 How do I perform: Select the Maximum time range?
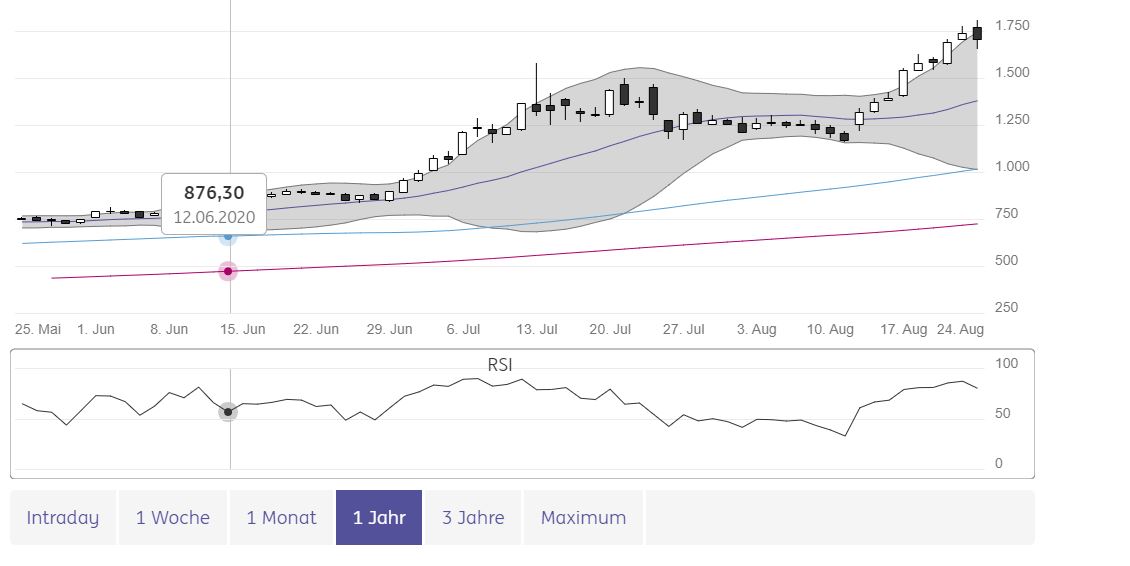pos(583,518)
